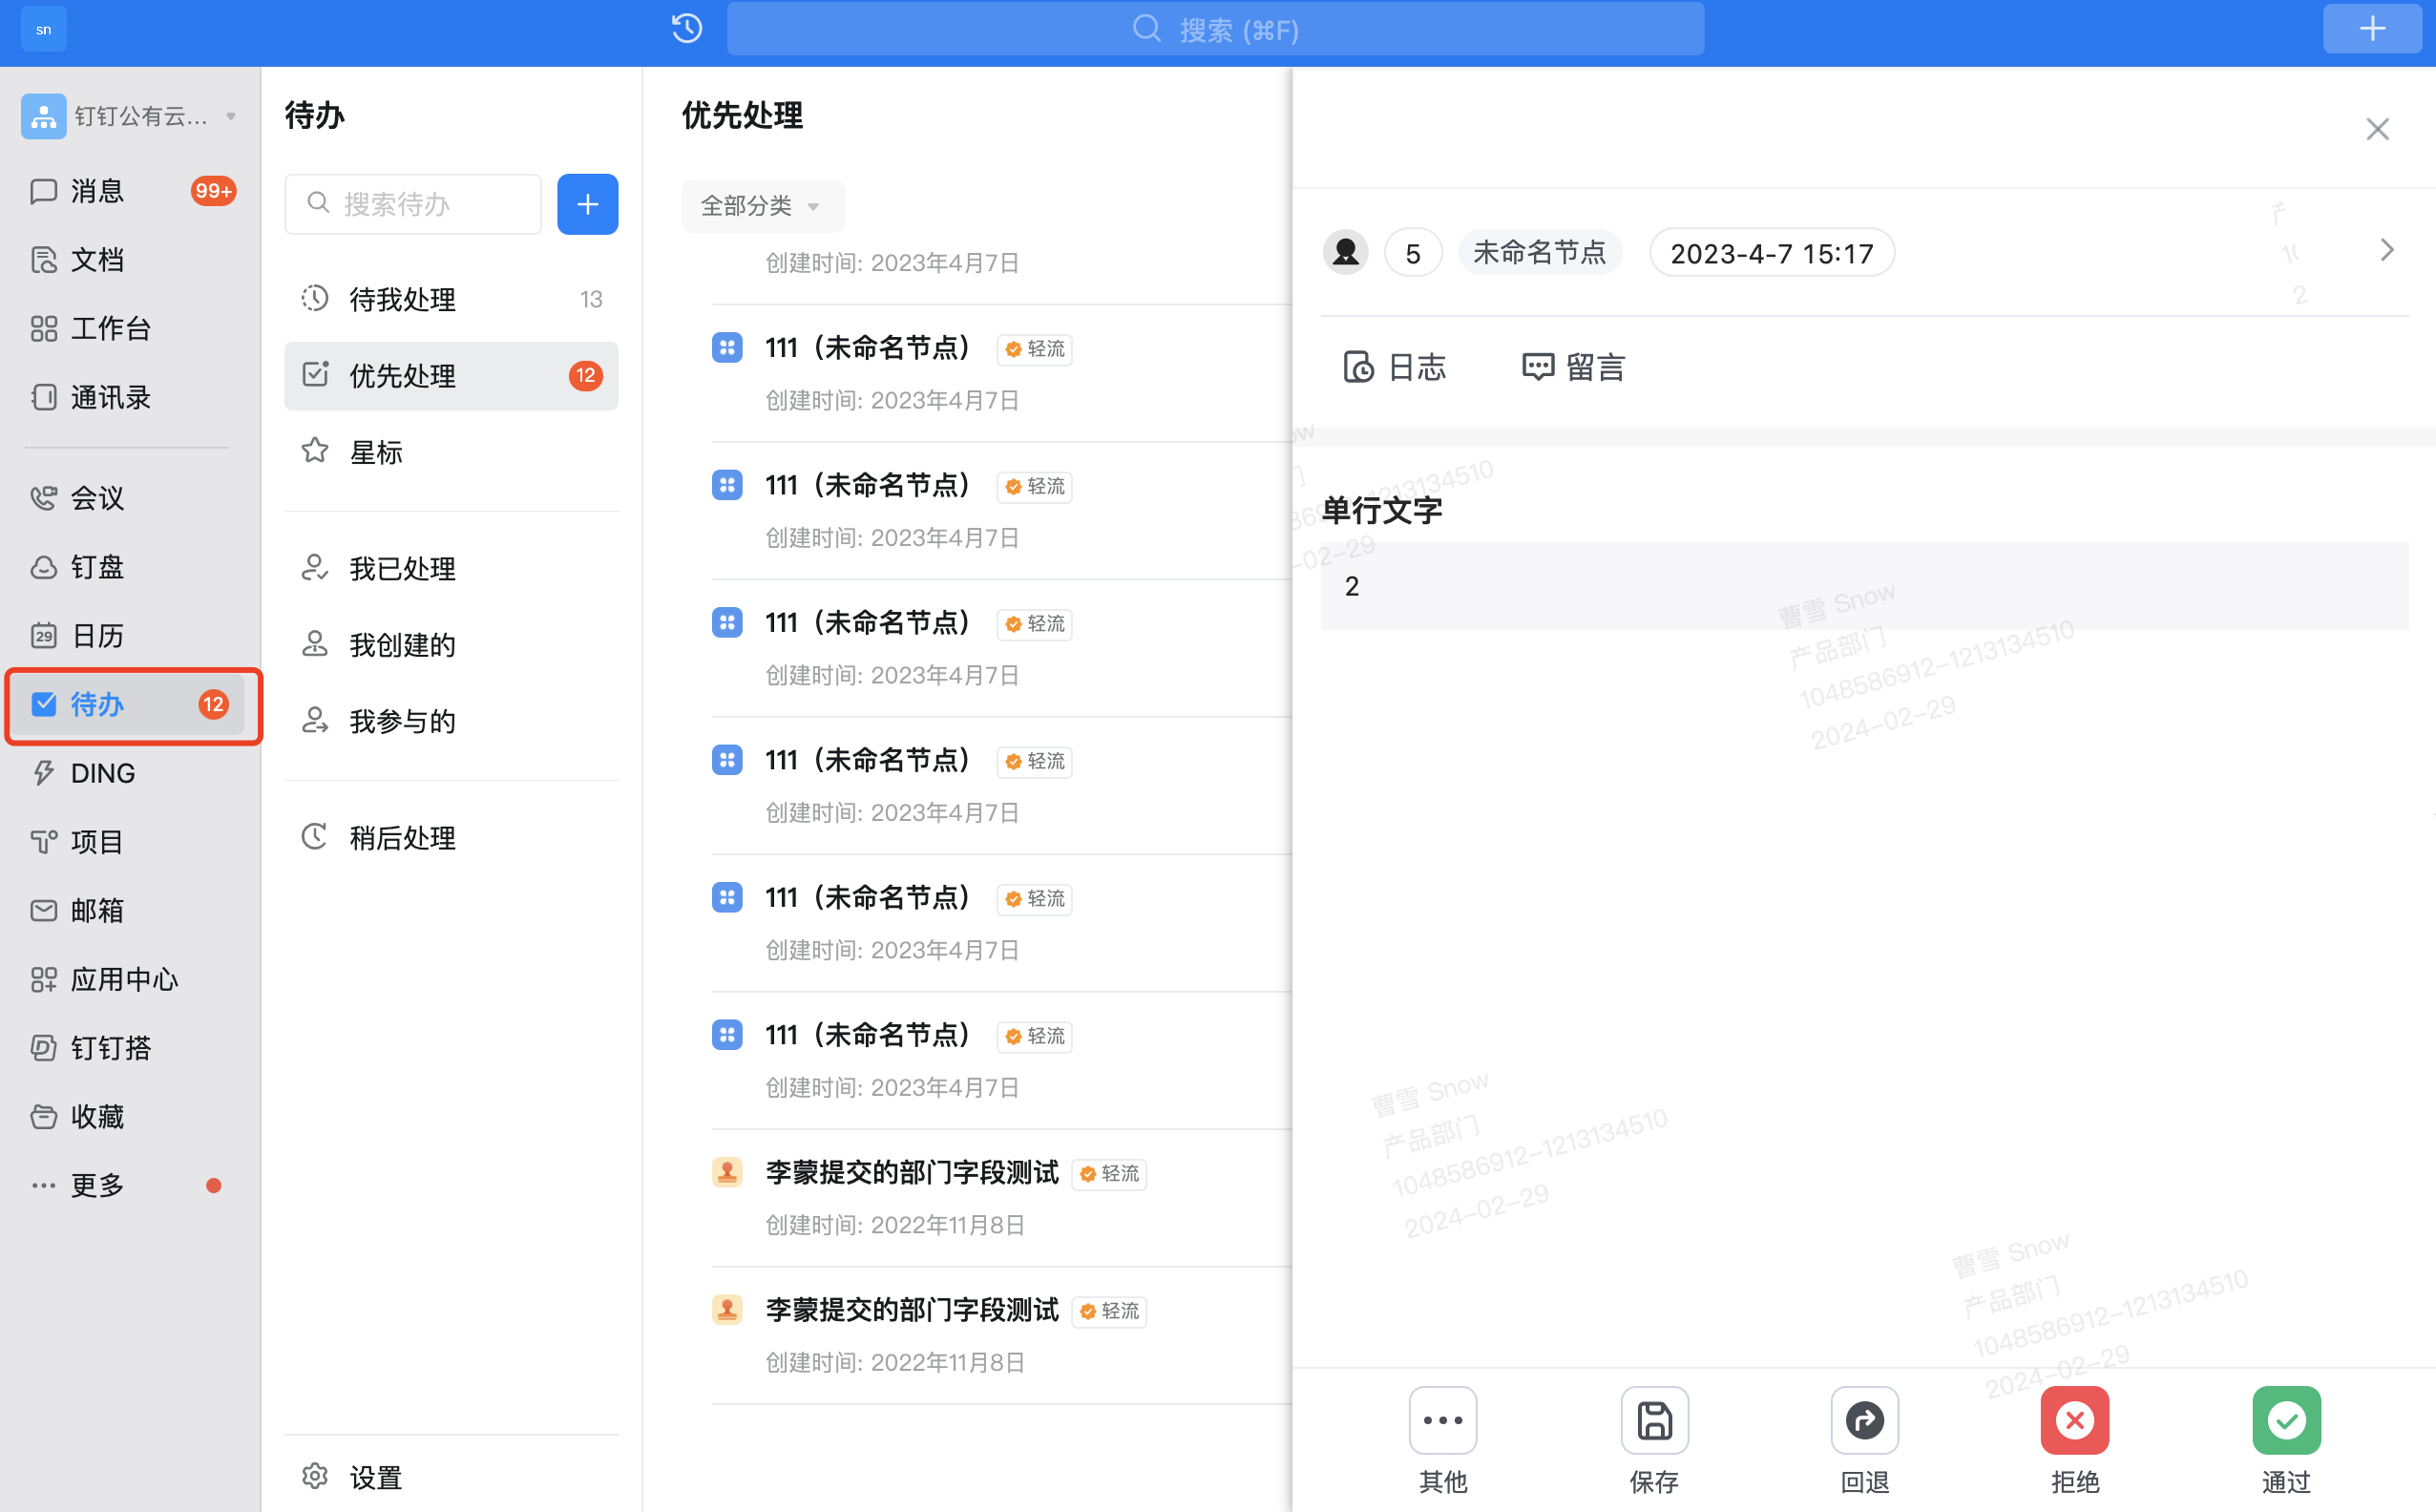
Task: Open 稍后处理 list
Action: click(x=451, y=838)
